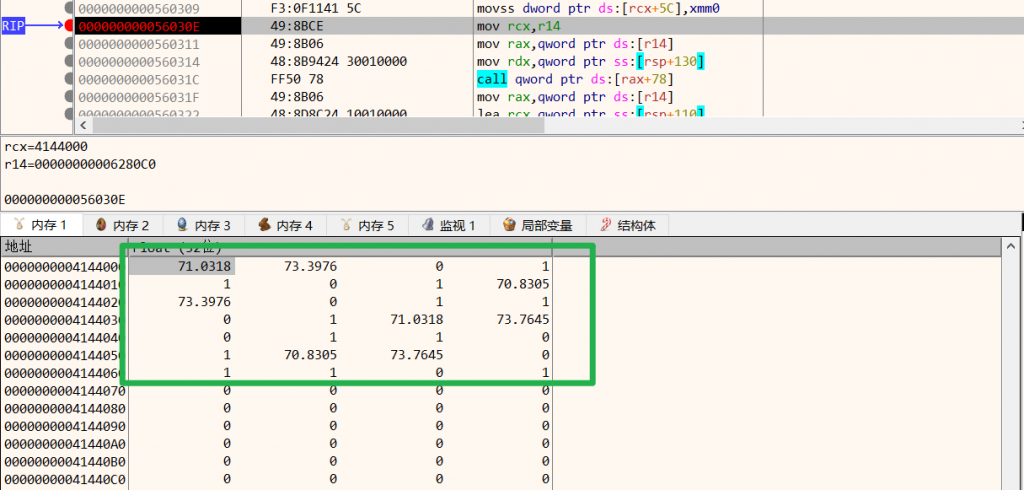The image size is (1024, 490).
Task: Select the r14=00000000006280C0 info line
Action: coord(79,165)
